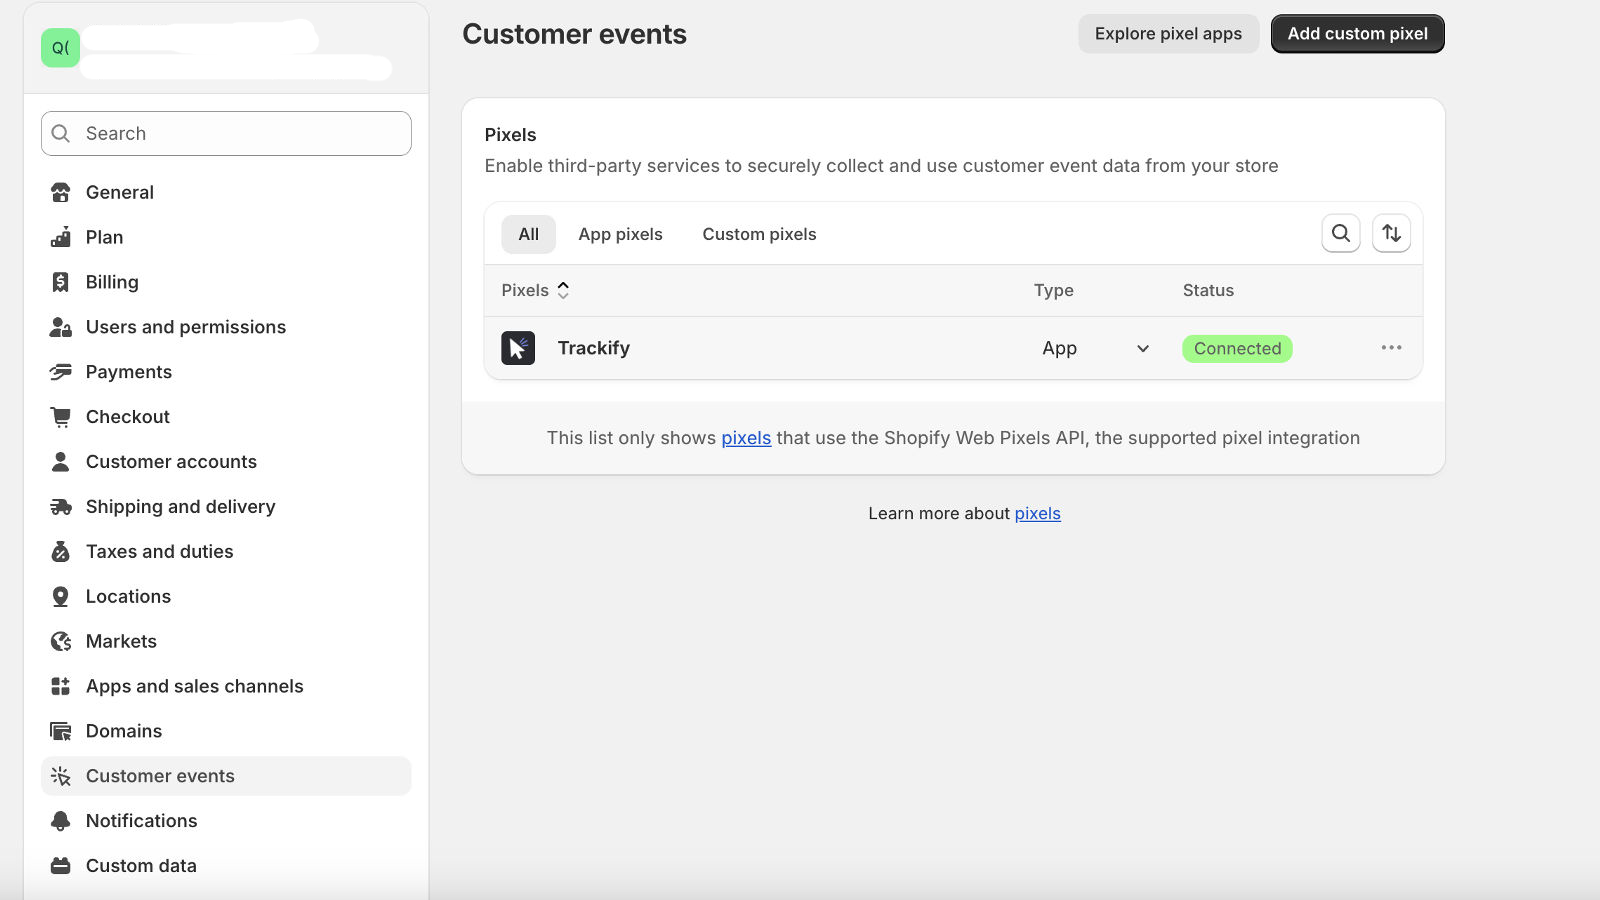This screenshot has width=1600, height=900.
Task: Open the three-dot menu for Trackify
Action: pyautogui.click(x=1391, y=348)
